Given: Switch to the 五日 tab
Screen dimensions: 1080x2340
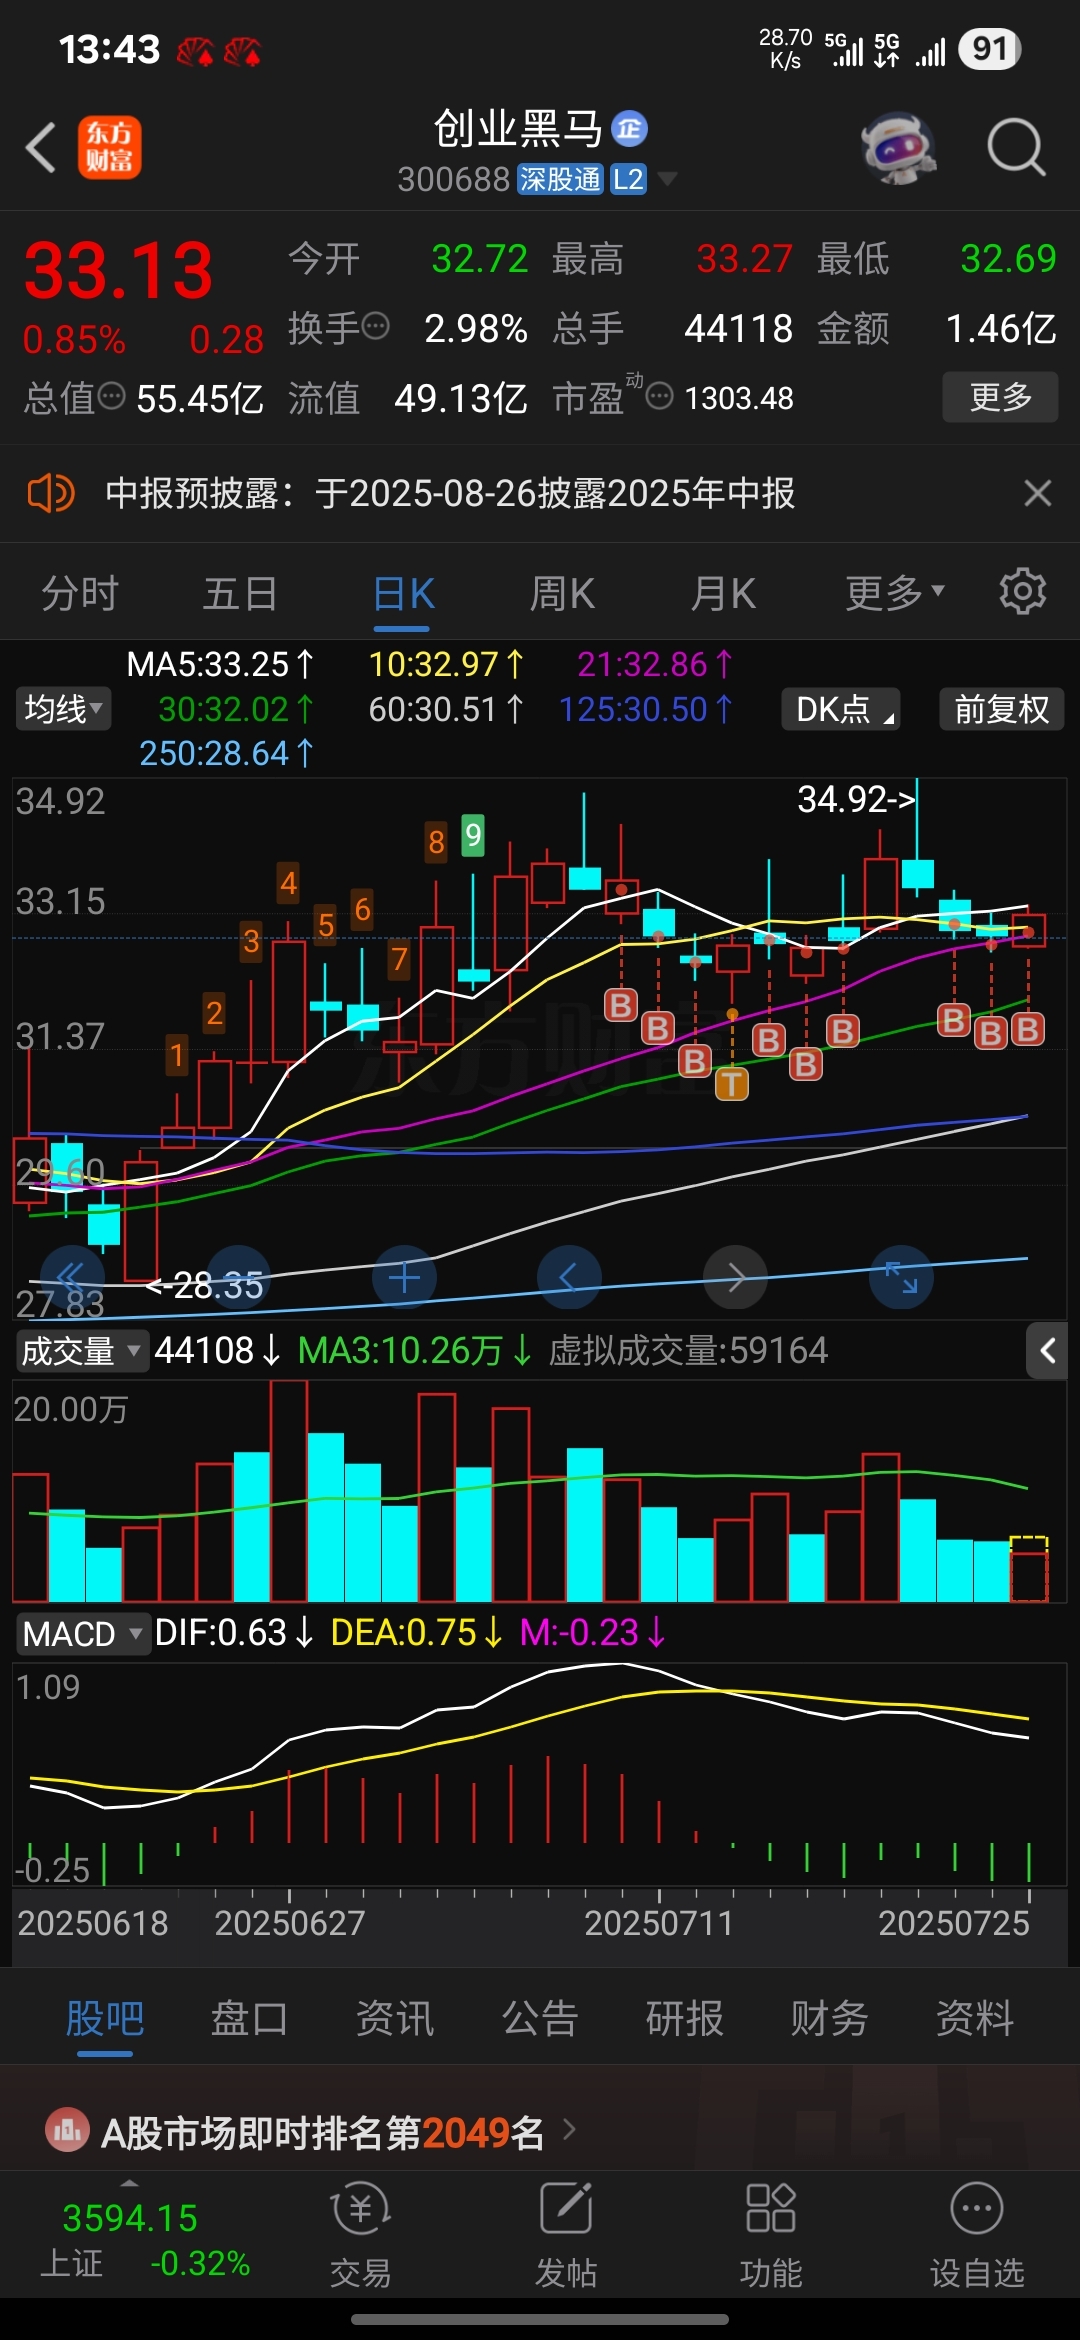Looking at the screenshot, I should tap(240, 593).
